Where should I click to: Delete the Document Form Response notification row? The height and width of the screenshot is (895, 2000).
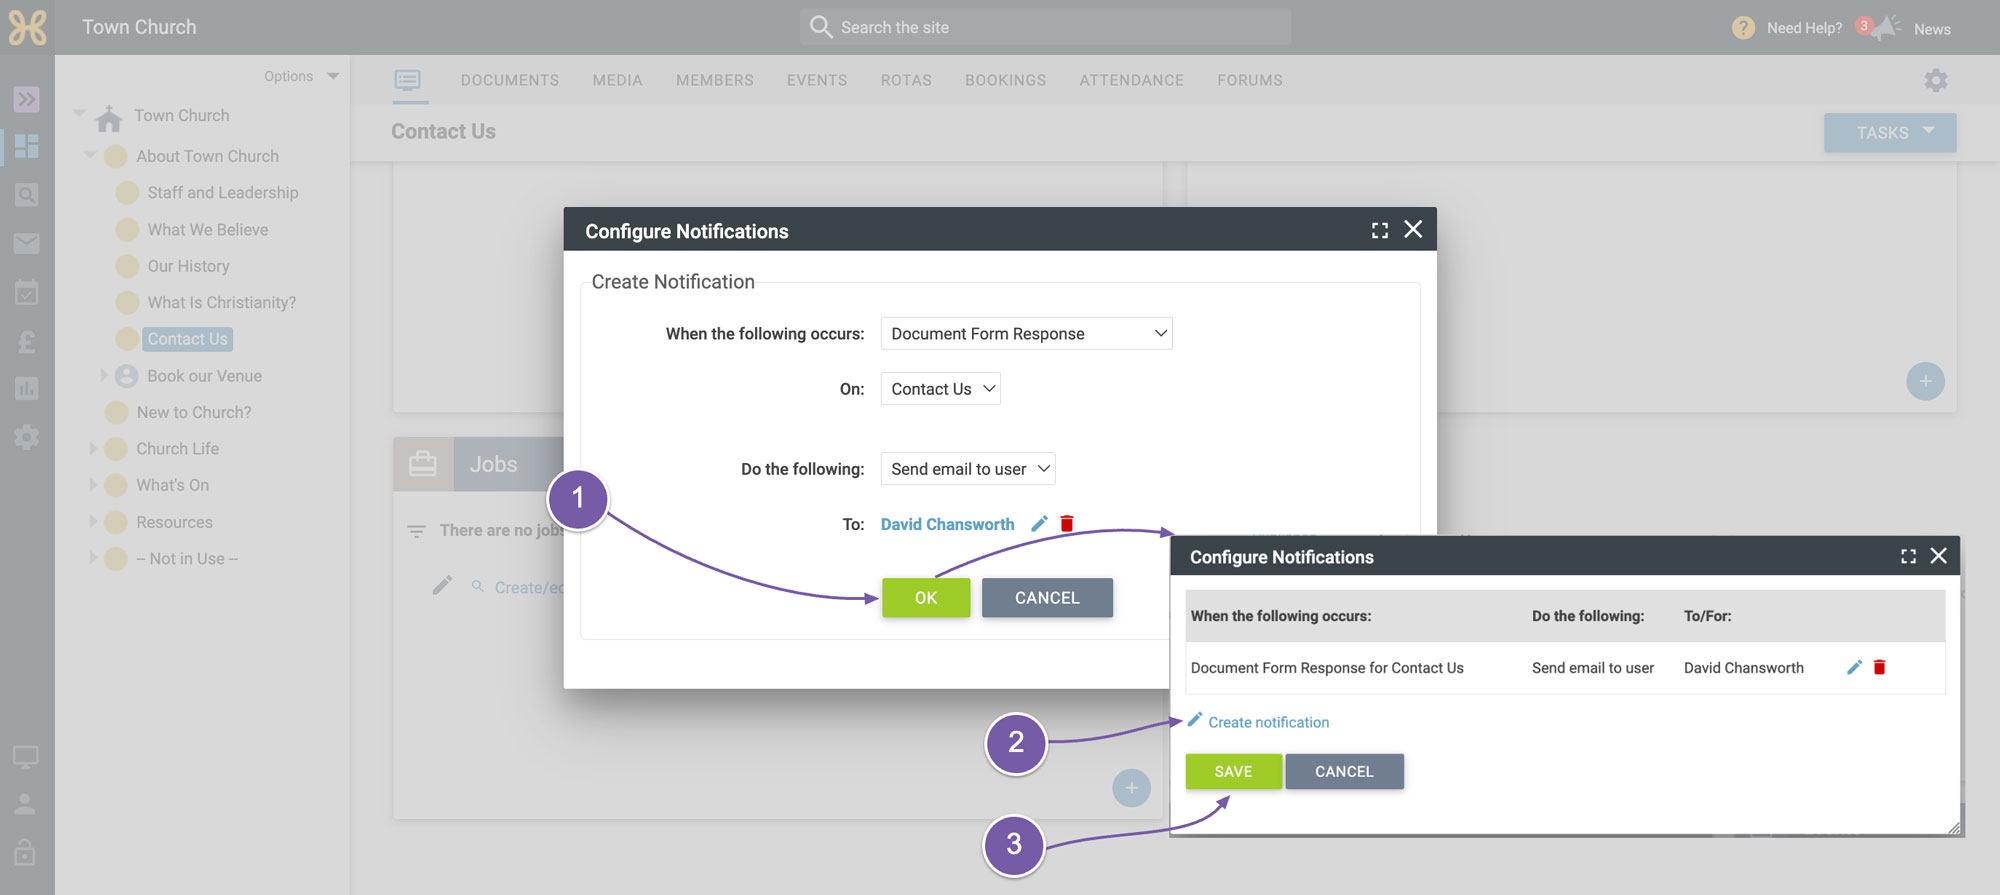click(x=1879, y=668)
